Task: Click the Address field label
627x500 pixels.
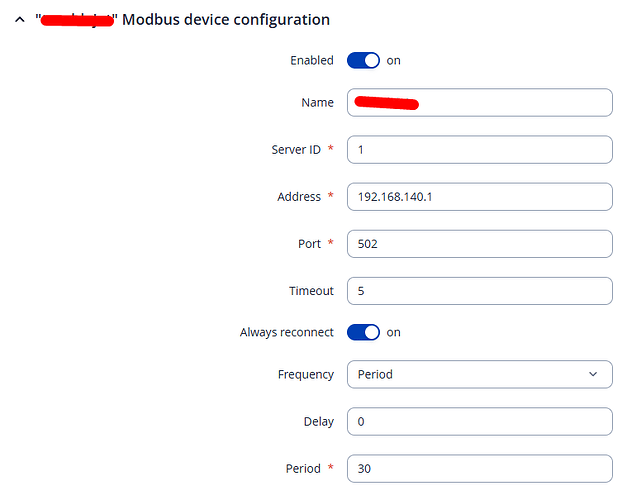Action: [298, 196]
